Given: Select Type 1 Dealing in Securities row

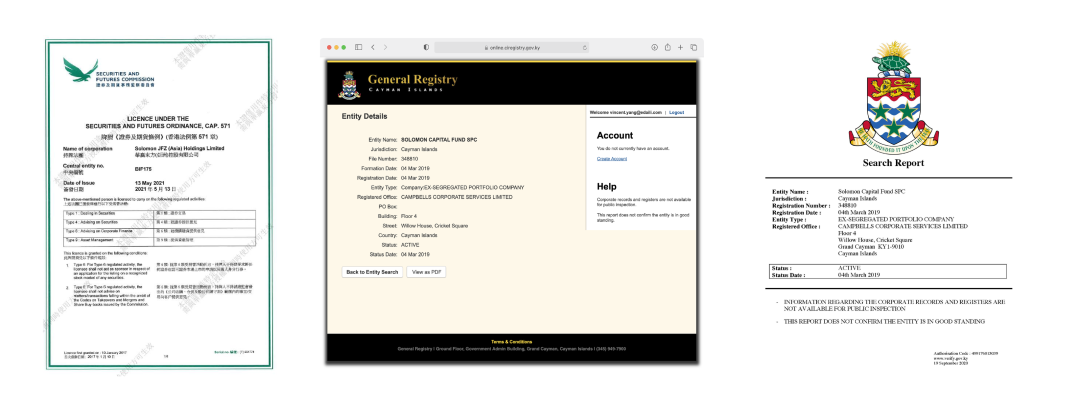Looking at the screenshot, I should coord(158,215).
